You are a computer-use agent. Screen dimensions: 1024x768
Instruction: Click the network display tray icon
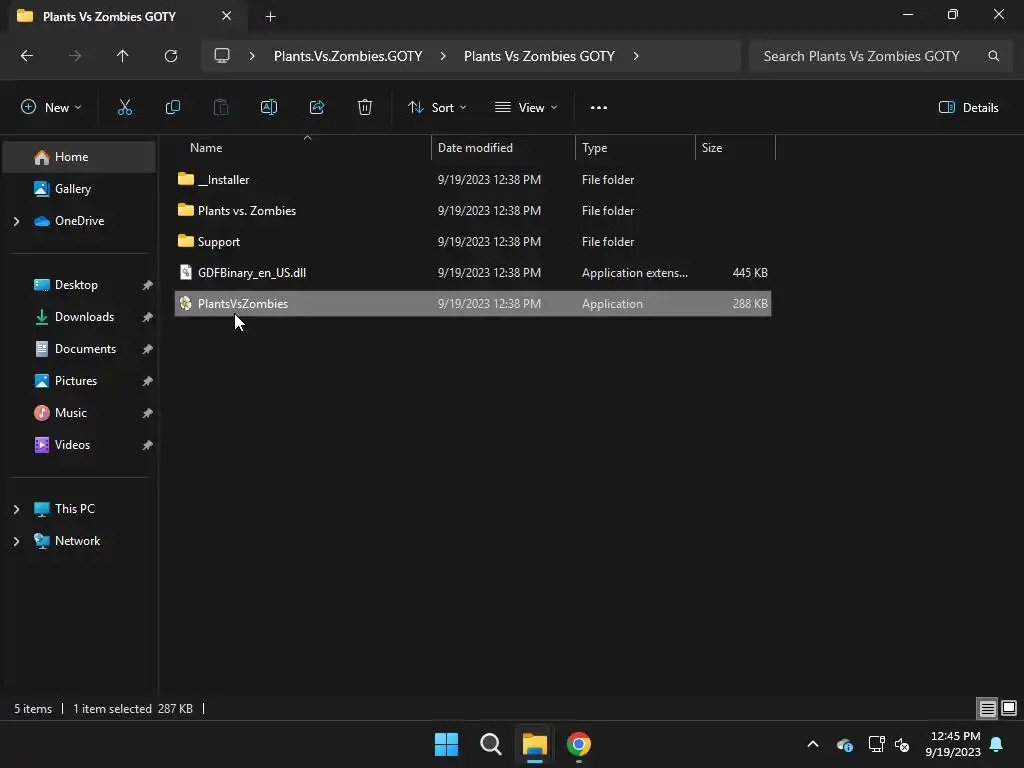pos(876,744)
